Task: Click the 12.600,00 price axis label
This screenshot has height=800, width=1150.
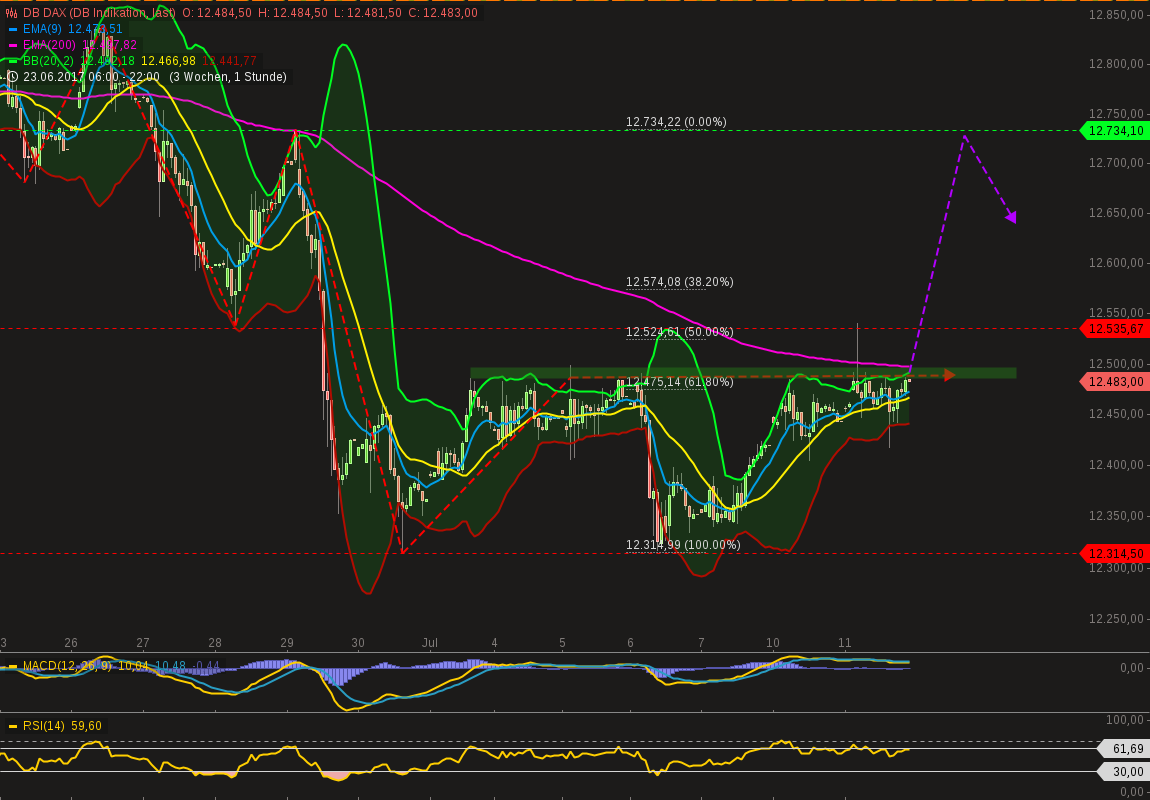Action: (x=1117, y=263)
